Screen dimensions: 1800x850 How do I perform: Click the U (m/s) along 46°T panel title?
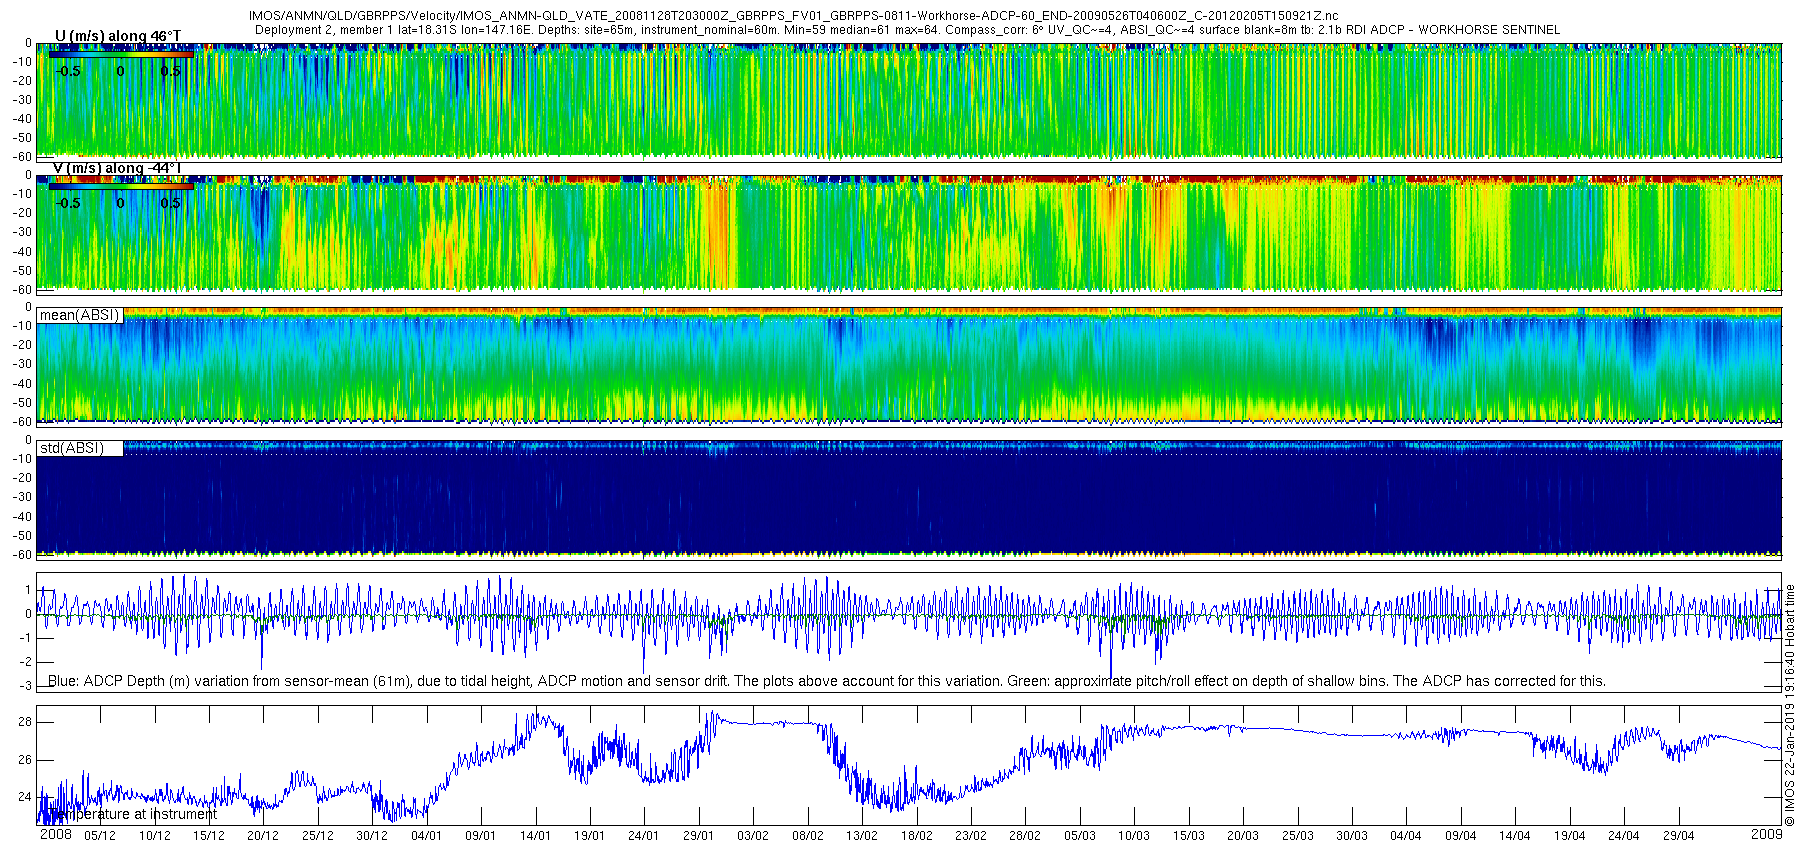[118, 36]
